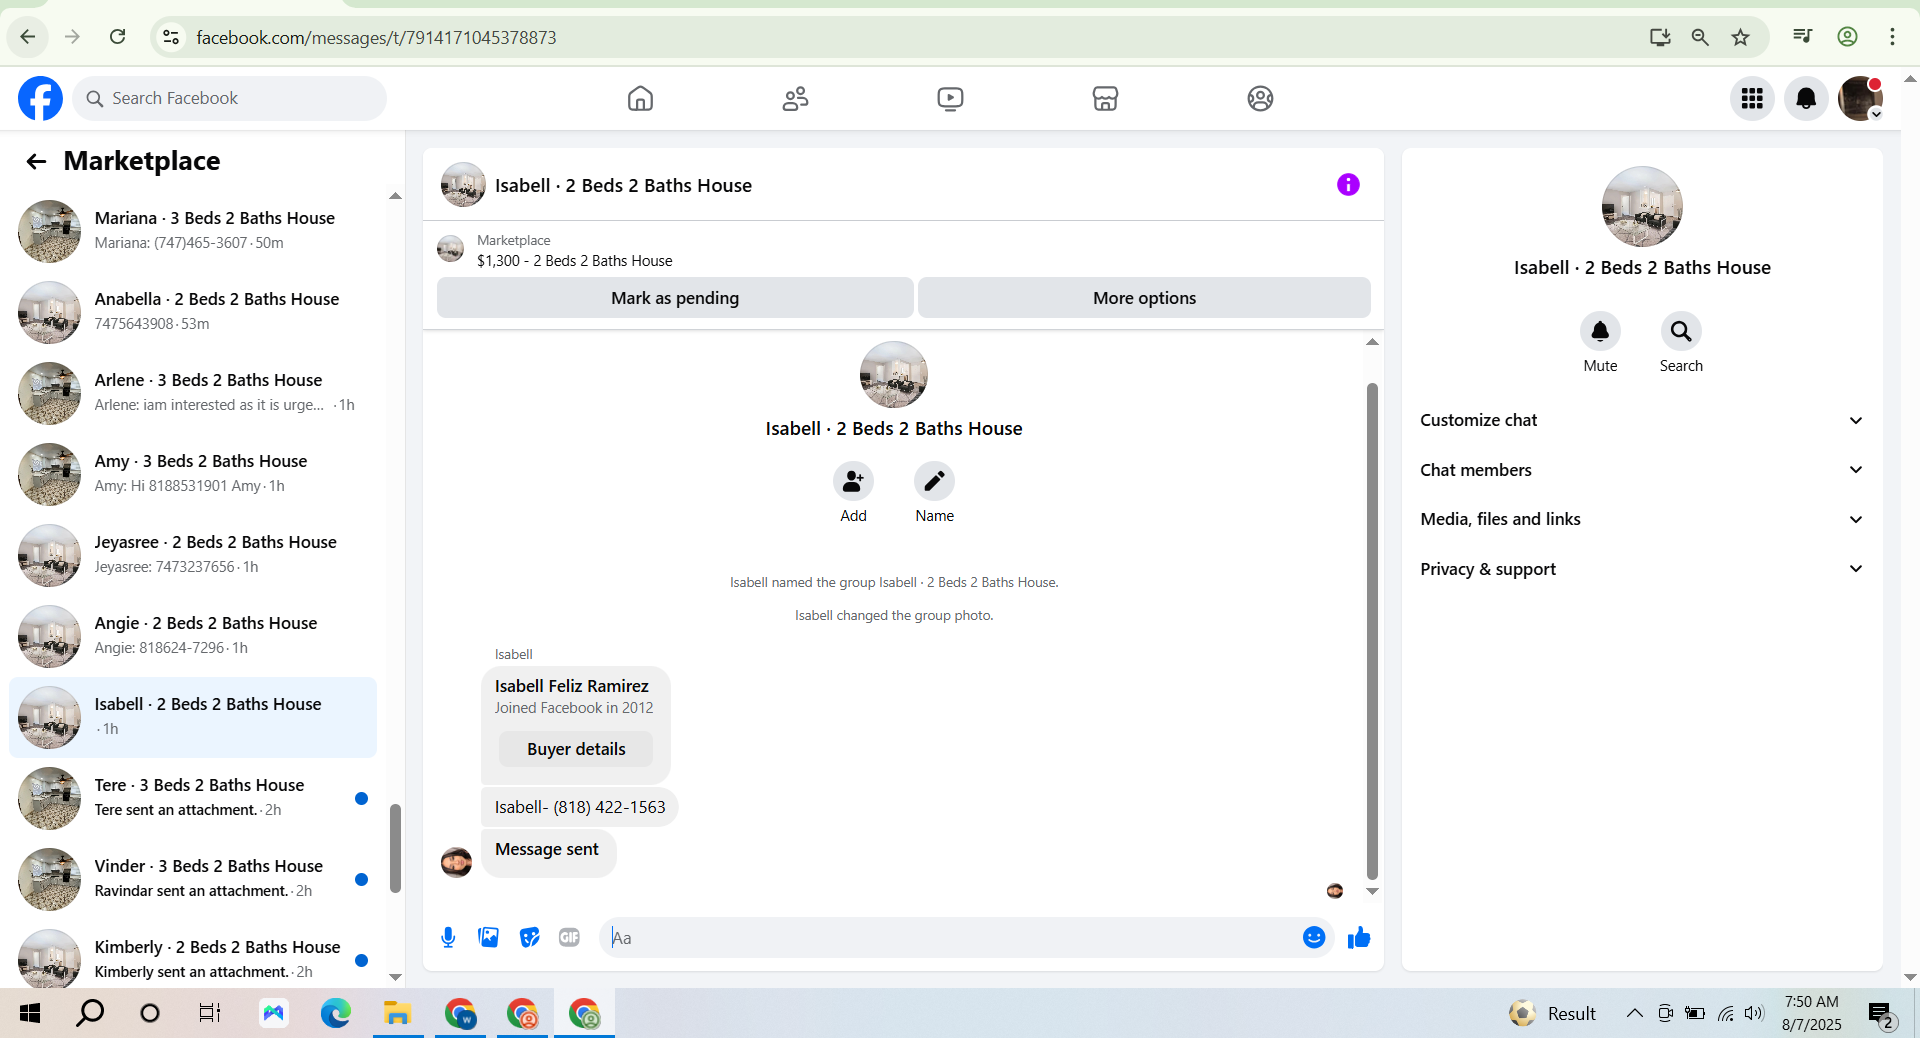Go back from the Marketplace list
Screen dimensions: 1920x1038
point(36,161)
